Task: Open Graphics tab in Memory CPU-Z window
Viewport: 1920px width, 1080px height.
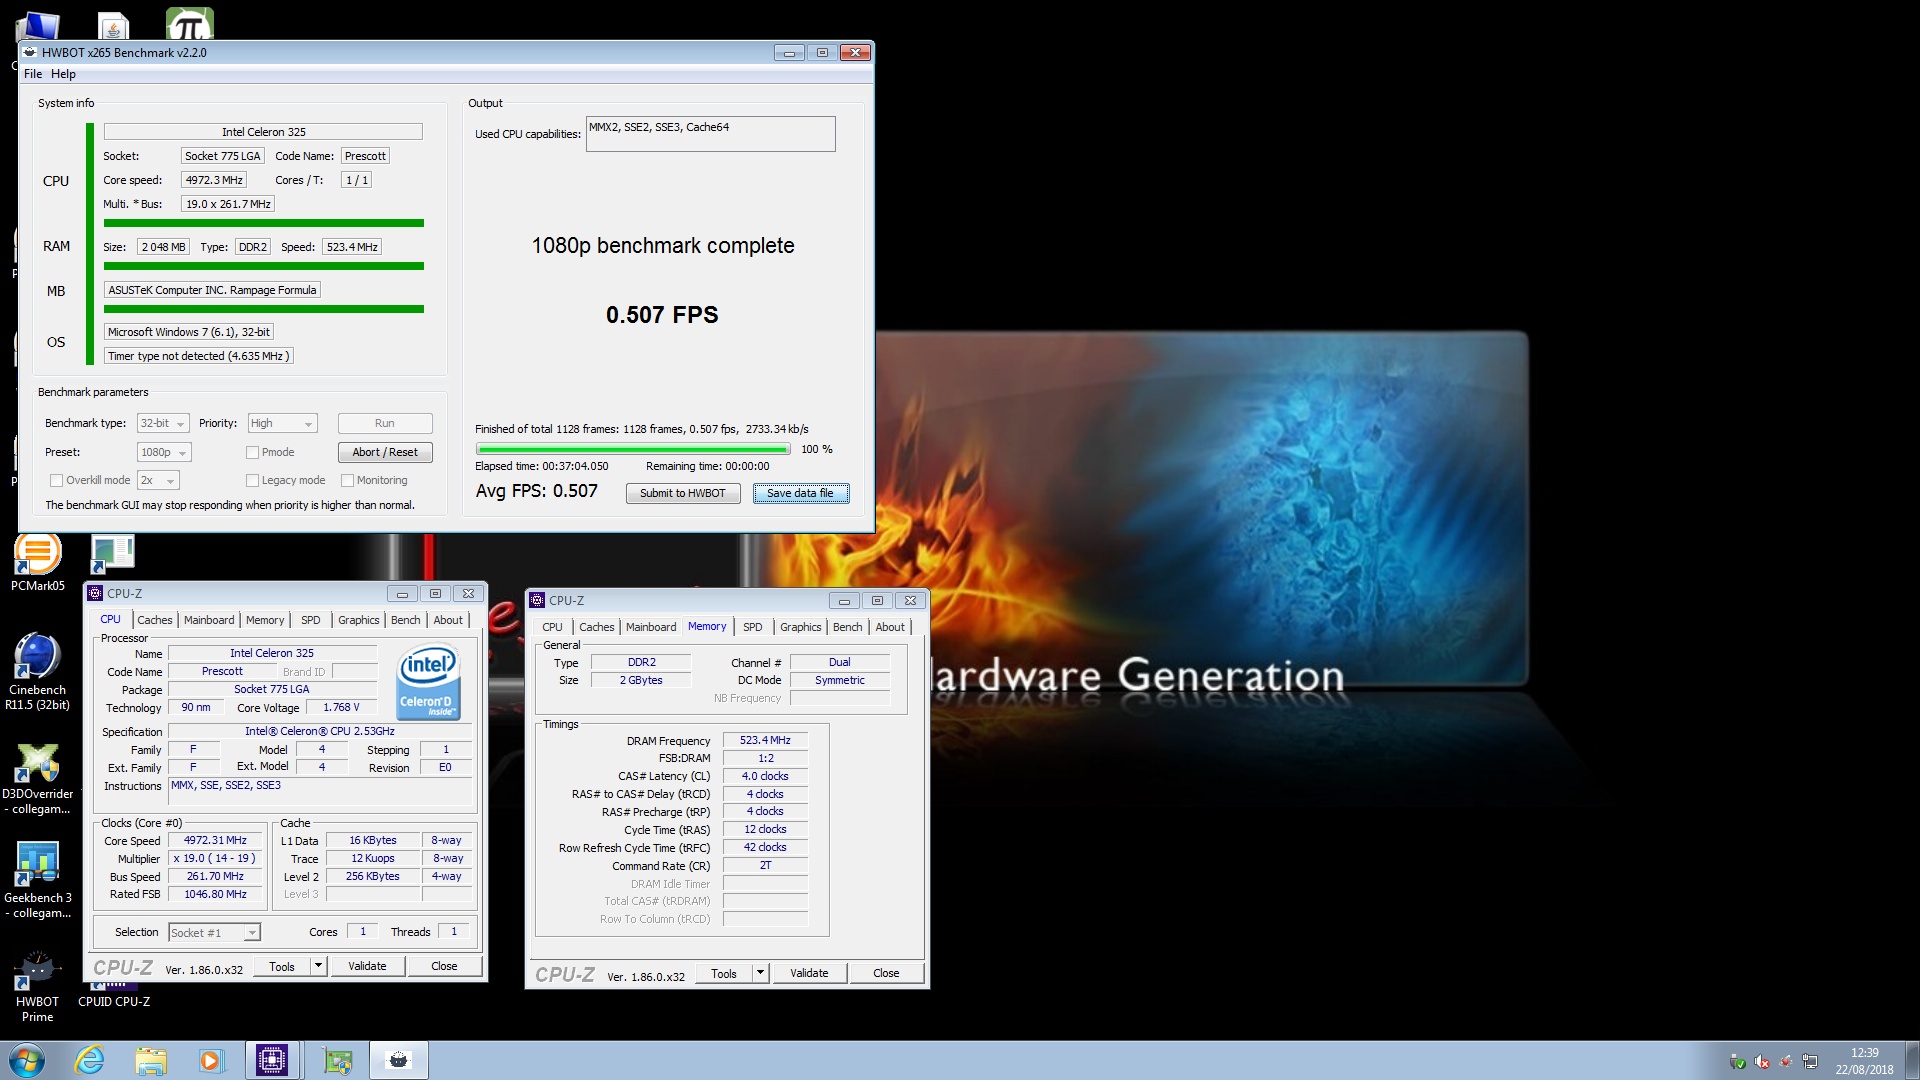Action: click(800, 627)
